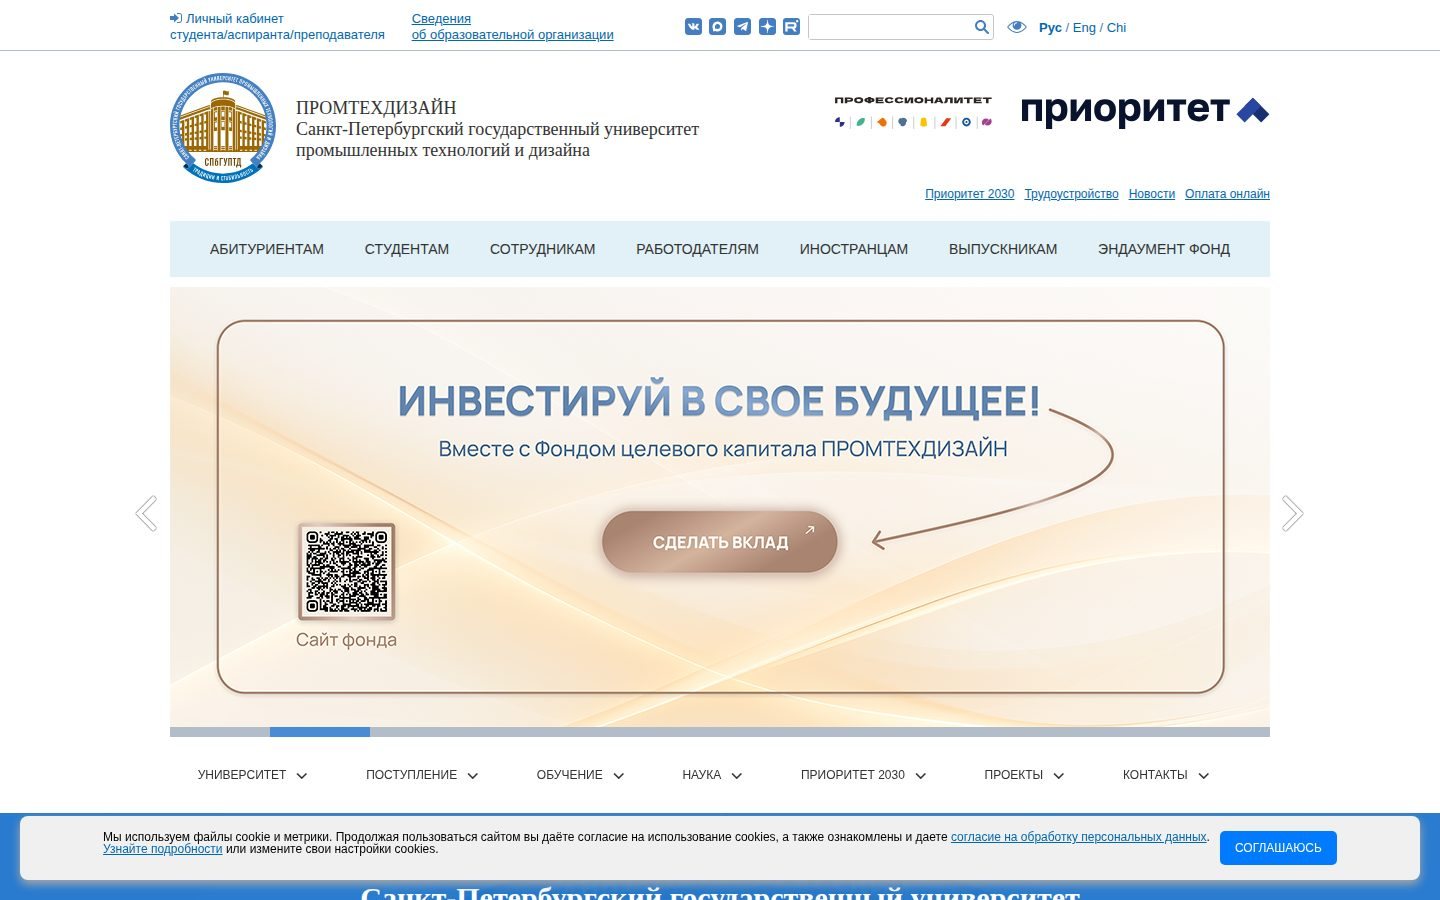Select the first slider progress segment
The height and width of the screenshot is (900, 1440).
[220, 732]
